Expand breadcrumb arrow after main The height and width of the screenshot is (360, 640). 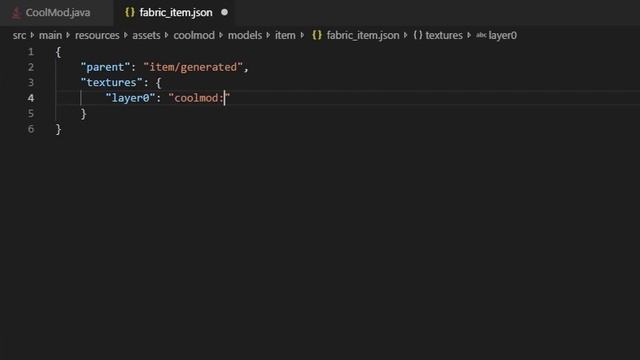(68, 36)
